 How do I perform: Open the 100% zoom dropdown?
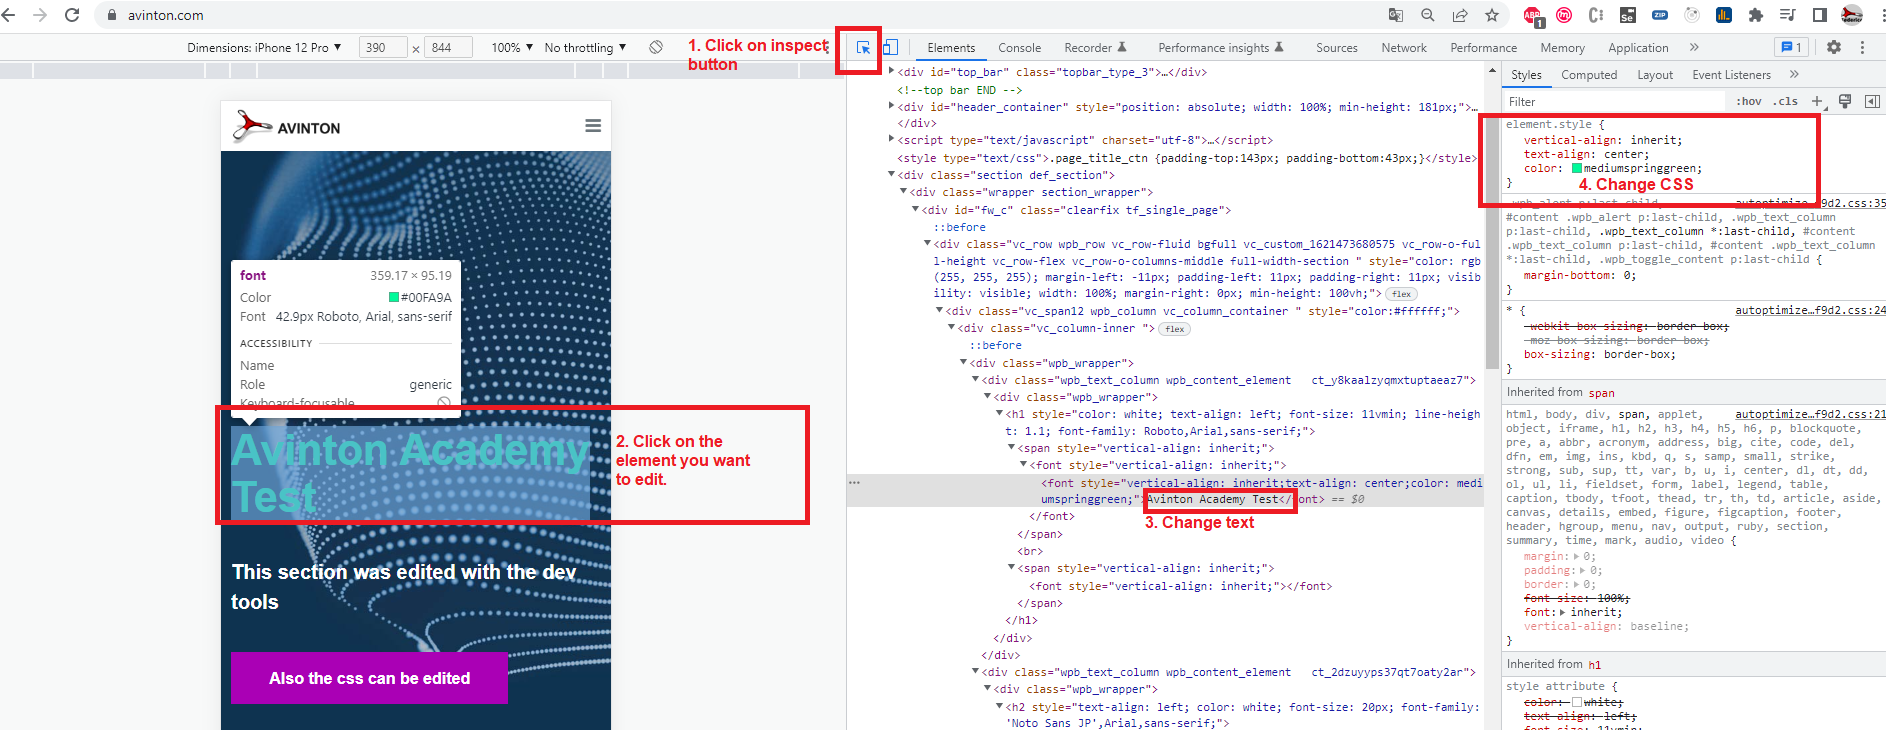click(x=512, y=47)
